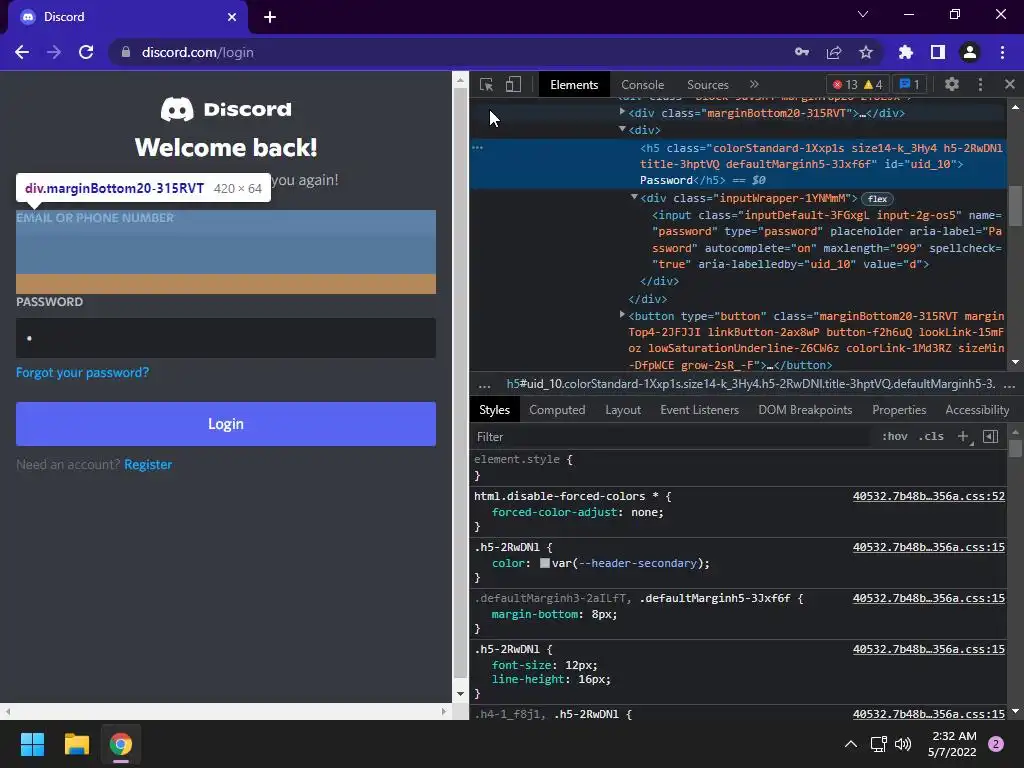Close the Discord browser tab
Image resolution: width=1024 pixels, height=768 pixels.
click(x=232, y=17)
